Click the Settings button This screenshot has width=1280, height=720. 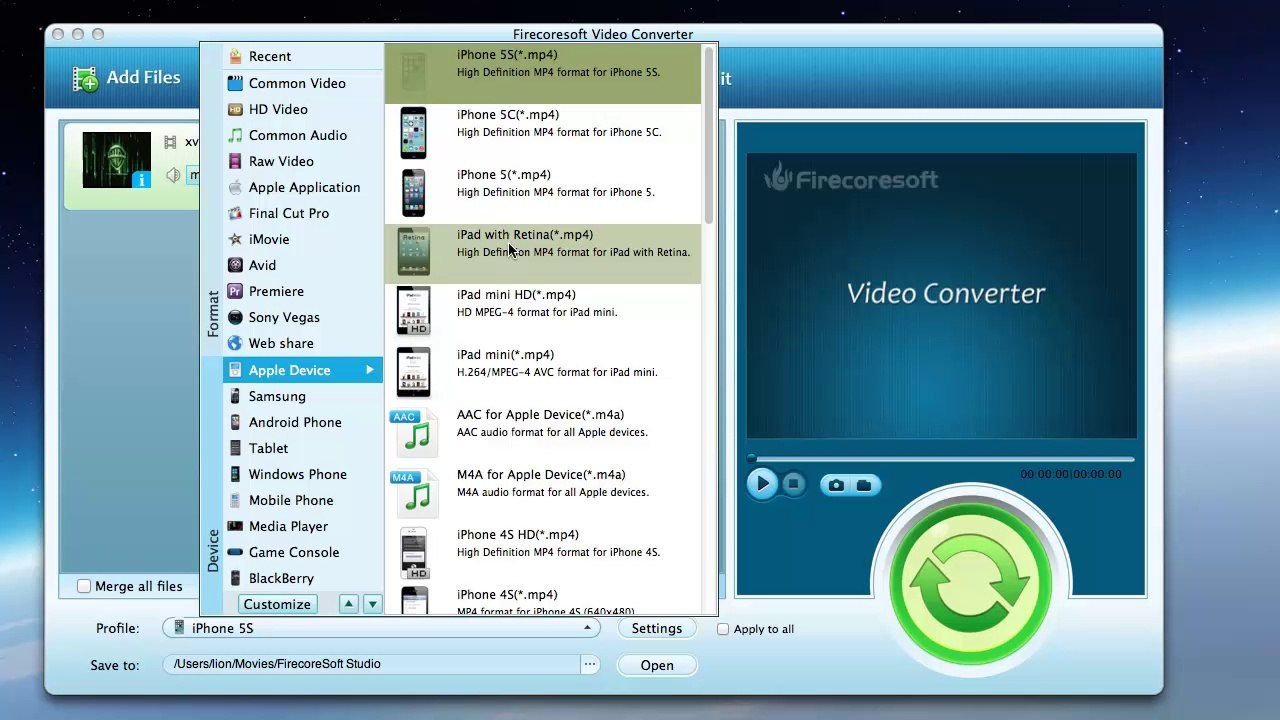[x=657, y=628]
